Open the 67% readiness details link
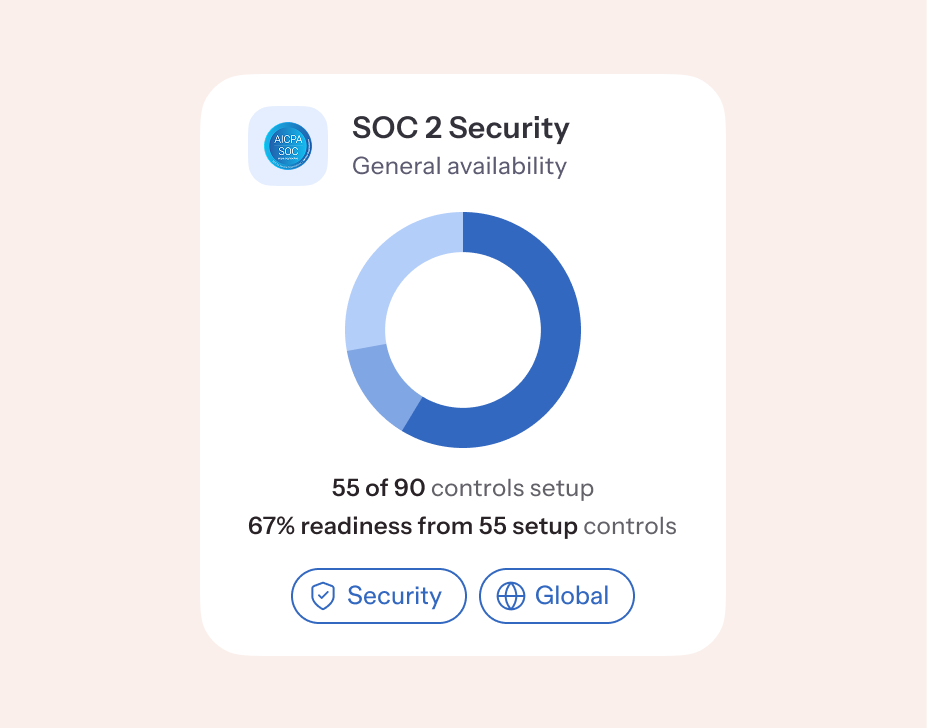 pyautogui.click(x=462, y=525)
